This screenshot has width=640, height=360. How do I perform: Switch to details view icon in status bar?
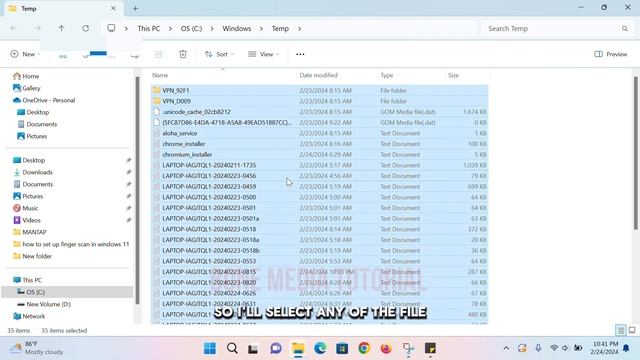pos(621,330)
